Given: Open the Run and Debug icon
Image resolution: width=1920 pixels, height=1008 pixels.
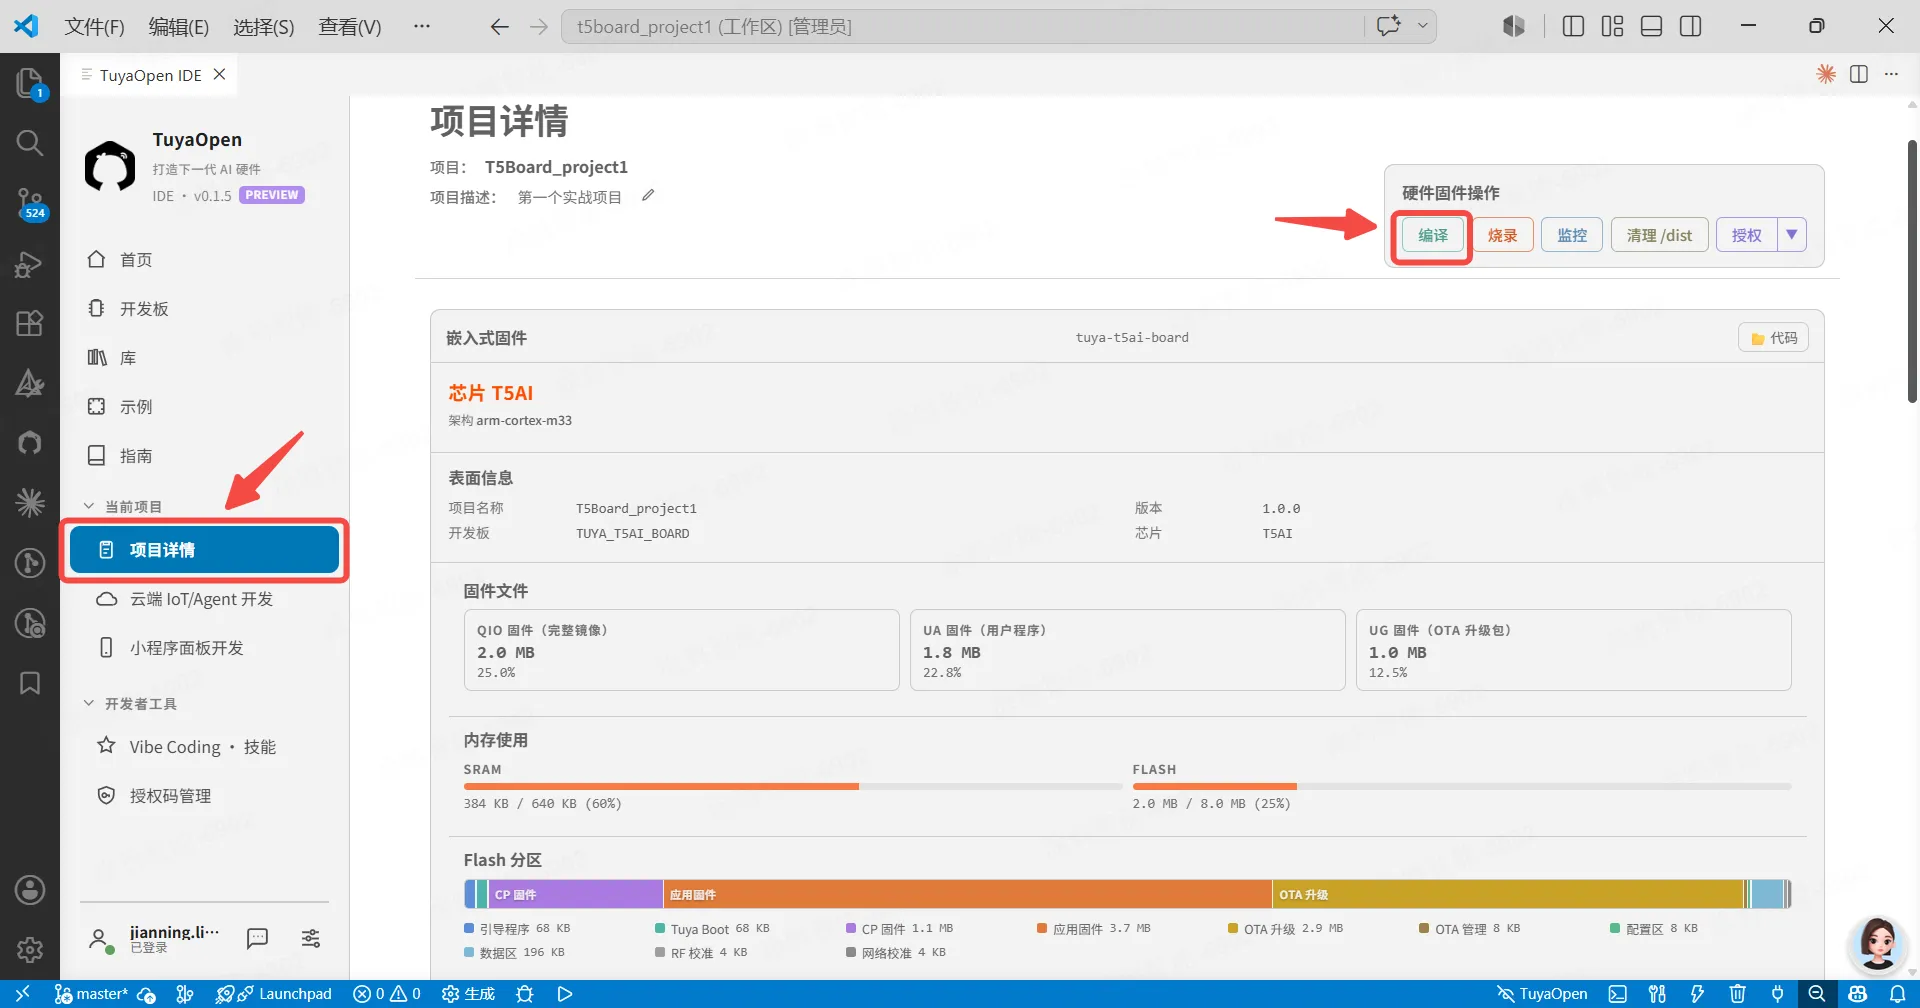Looking at the screenshot, I should [30, 264].
